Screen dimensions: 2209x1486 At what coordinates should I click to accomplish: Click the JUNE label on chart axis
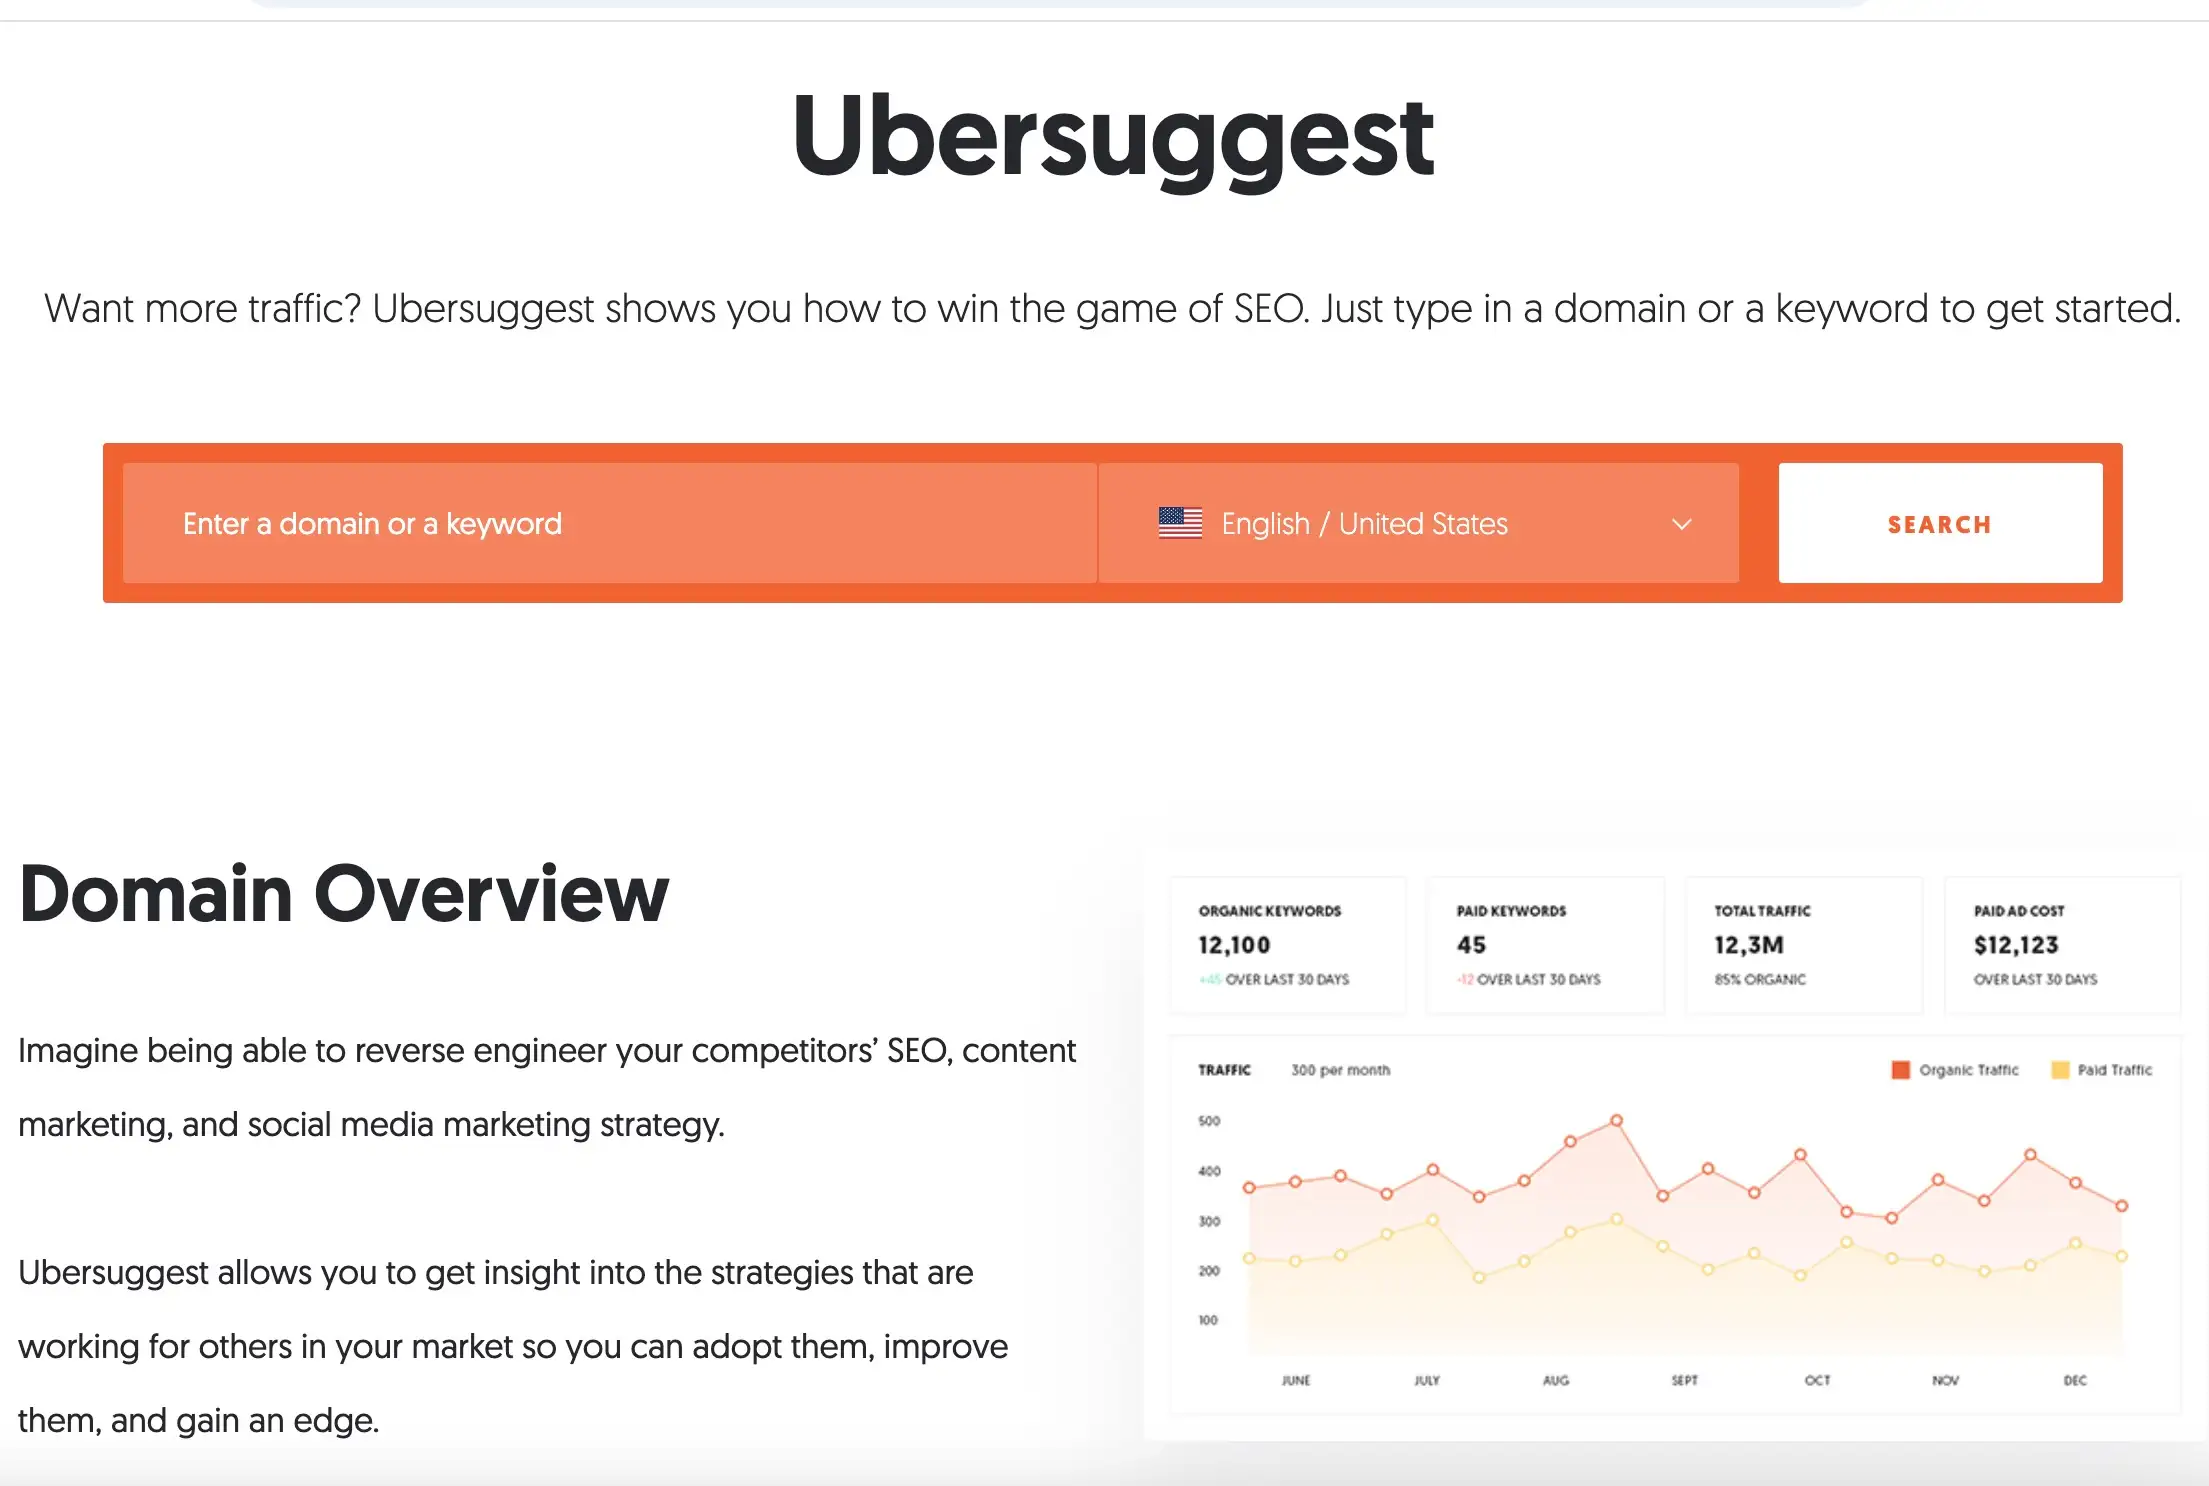(1296, 1380)
